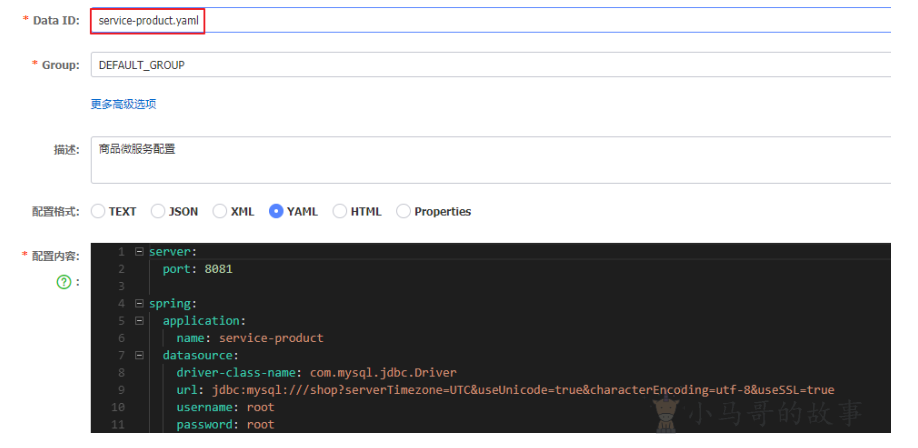Select the HTML format radio button
Viewport: 918px width, 448px height.
(x=340, y=211)
